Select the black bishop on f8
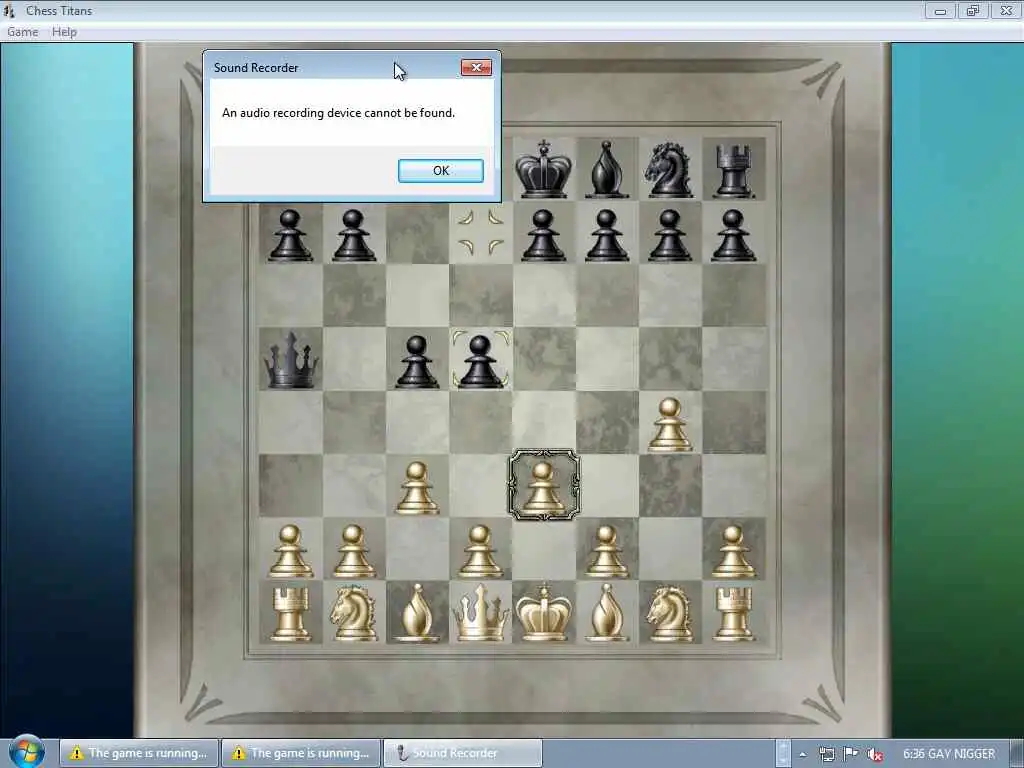 (607, 169)
